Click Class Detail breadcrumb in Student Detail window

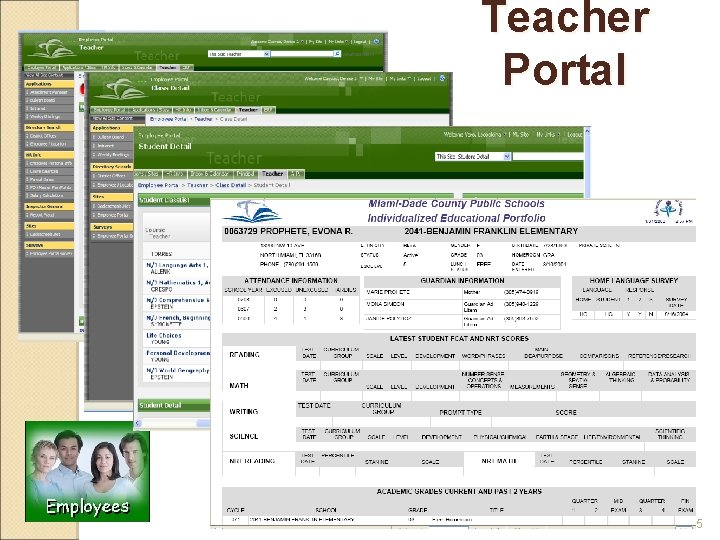pos(231,185)
